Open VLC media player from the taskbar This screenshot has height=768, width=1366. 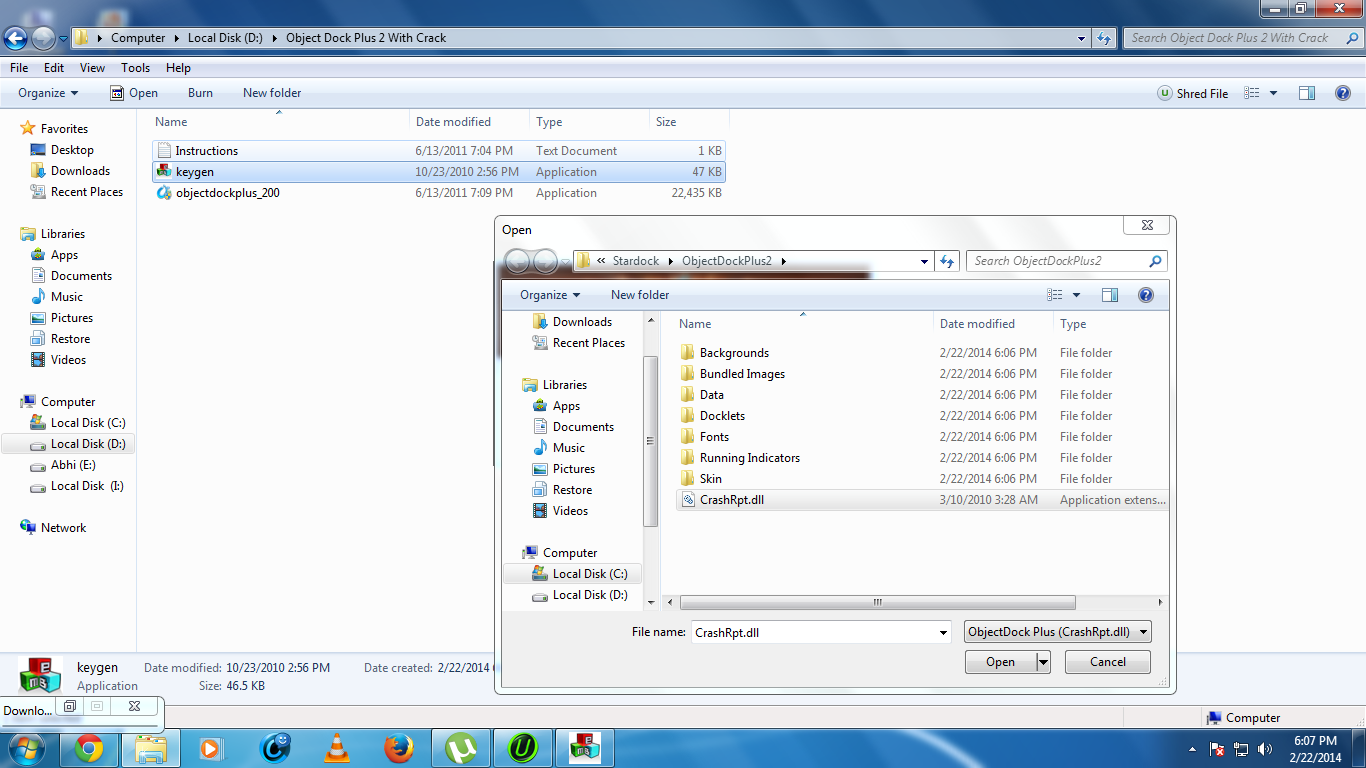tap(336, 748)
